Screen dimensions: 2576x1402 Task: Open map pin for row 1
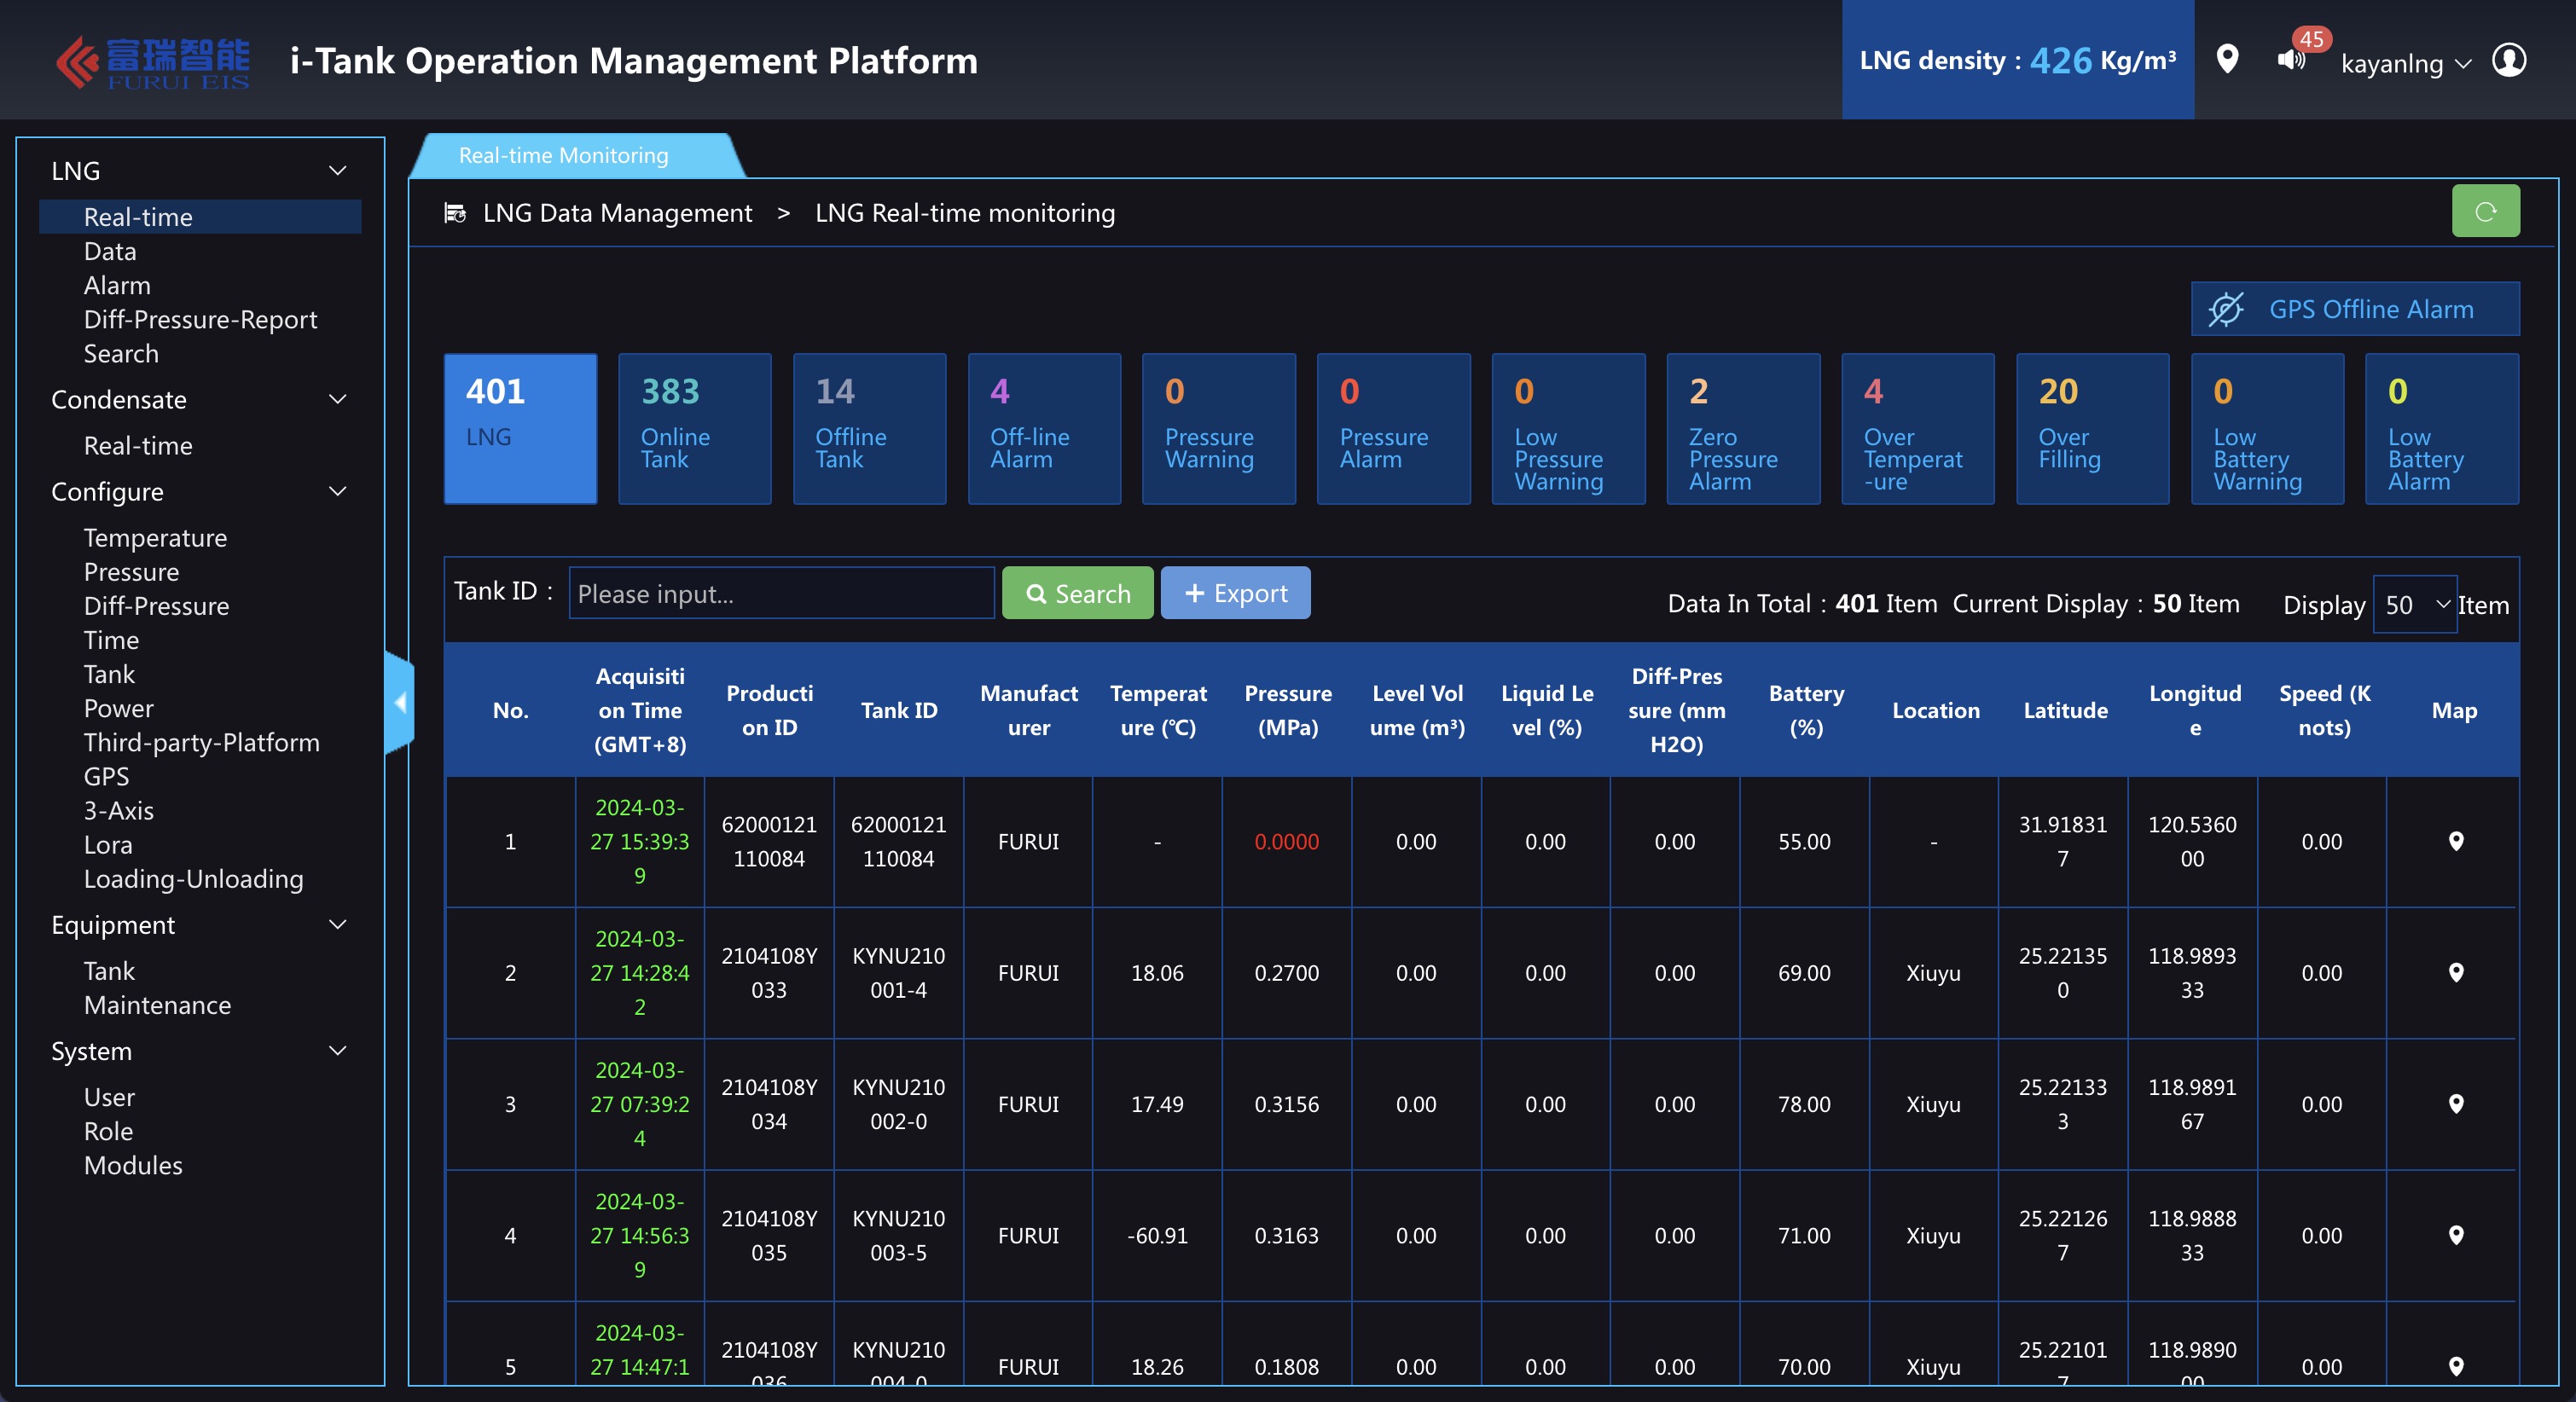pyautogui.click(x=2455, y=841)
